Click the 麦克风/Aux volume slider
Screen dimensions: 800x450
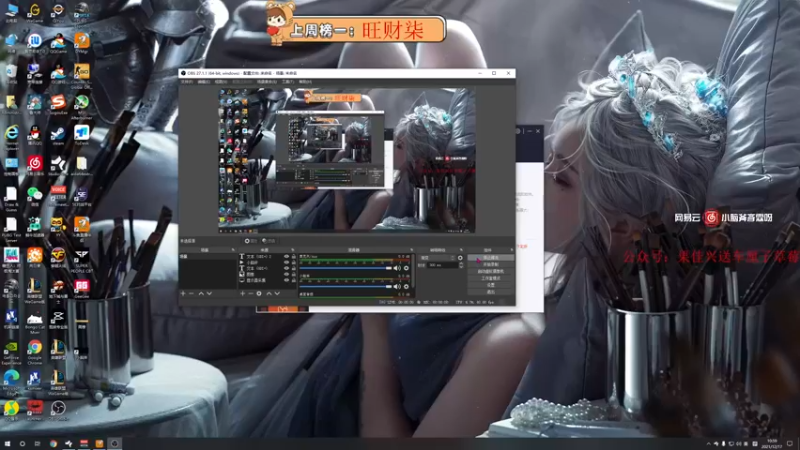346,268
